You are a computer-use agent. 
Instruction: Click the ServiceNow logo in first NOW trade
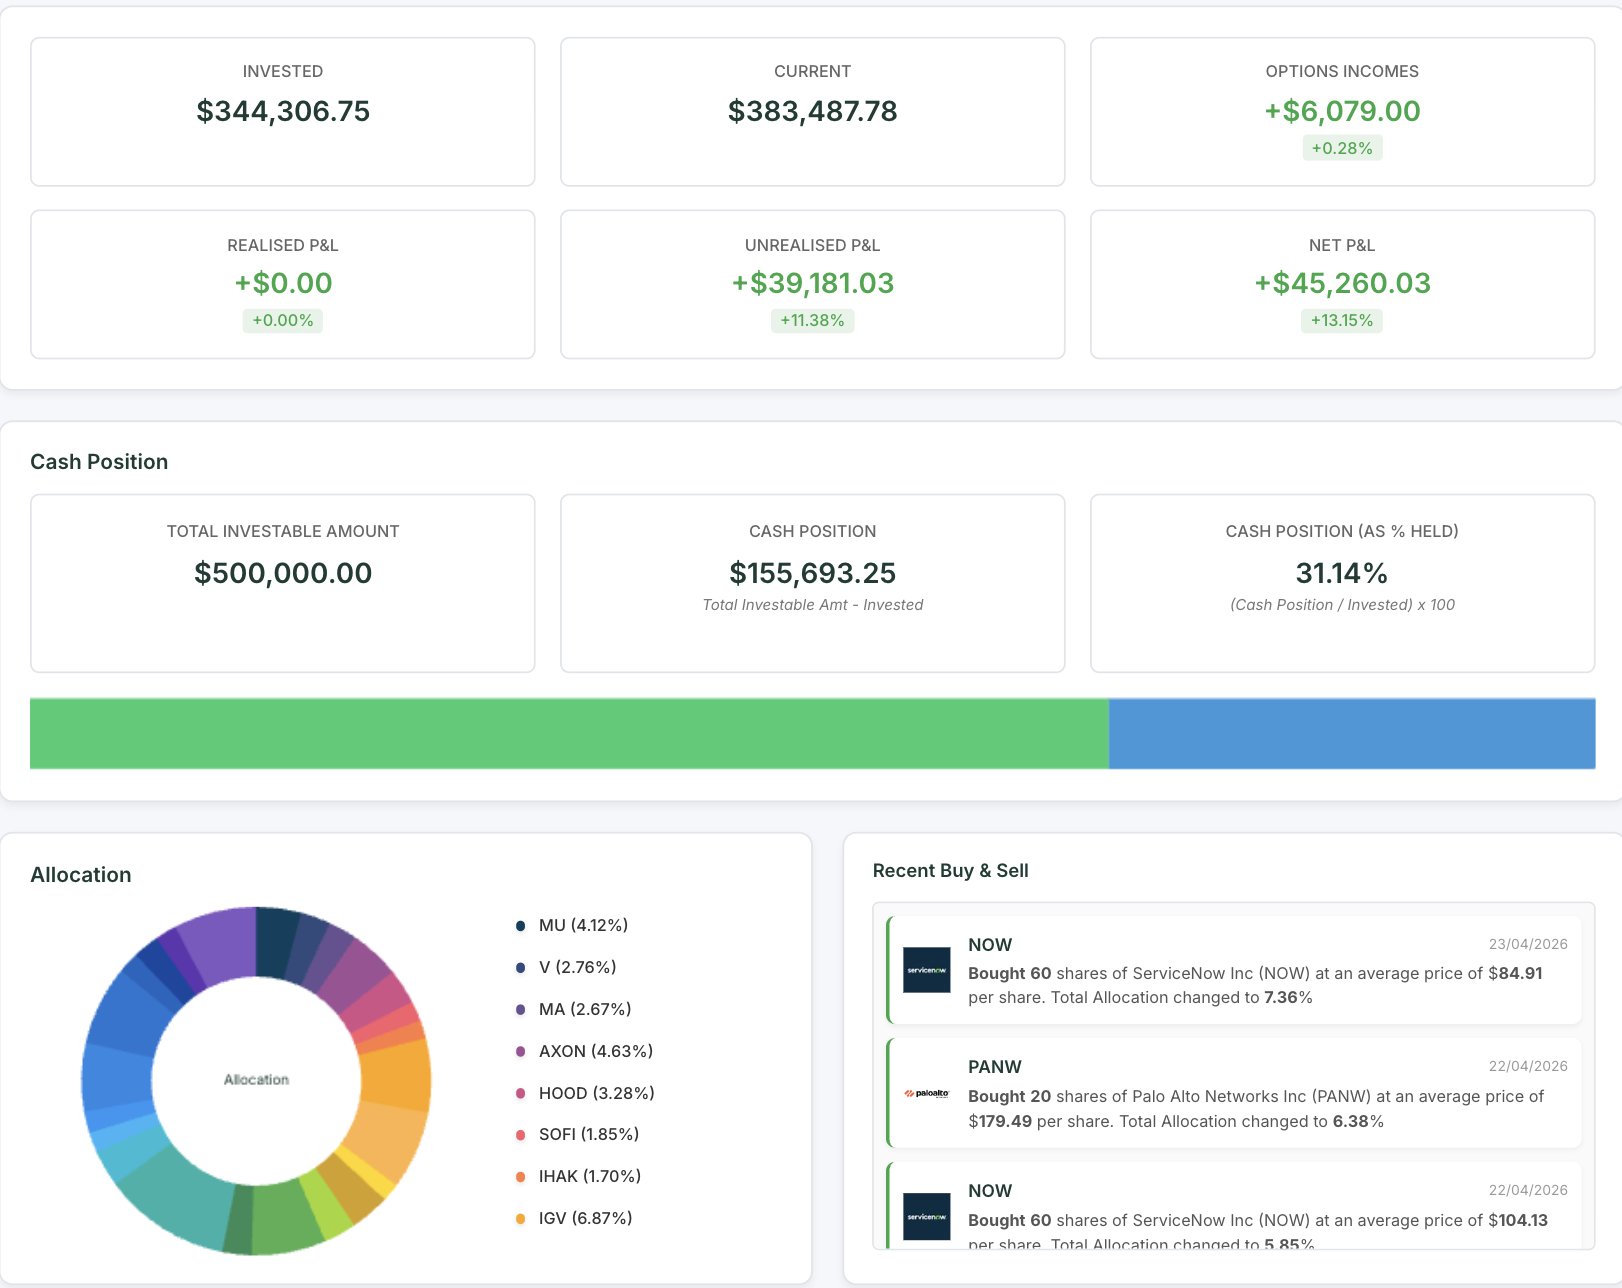[x=926, y=970]
